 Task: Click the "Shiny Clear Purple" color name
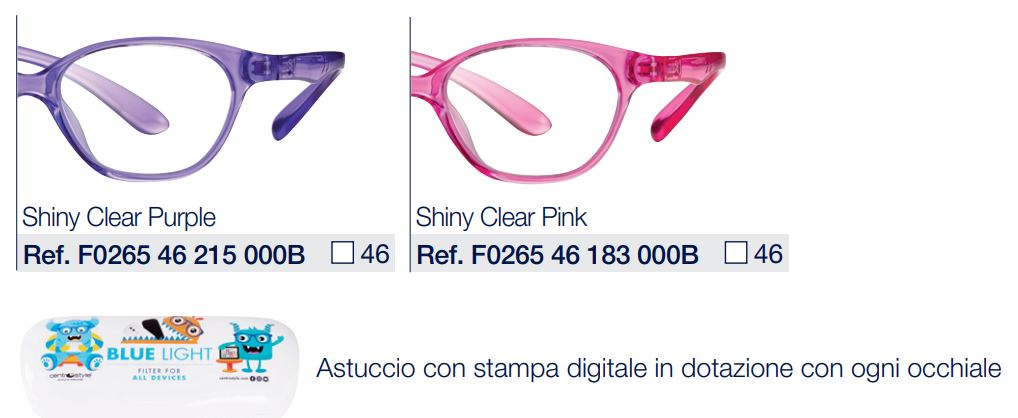[x=119, y=217]
